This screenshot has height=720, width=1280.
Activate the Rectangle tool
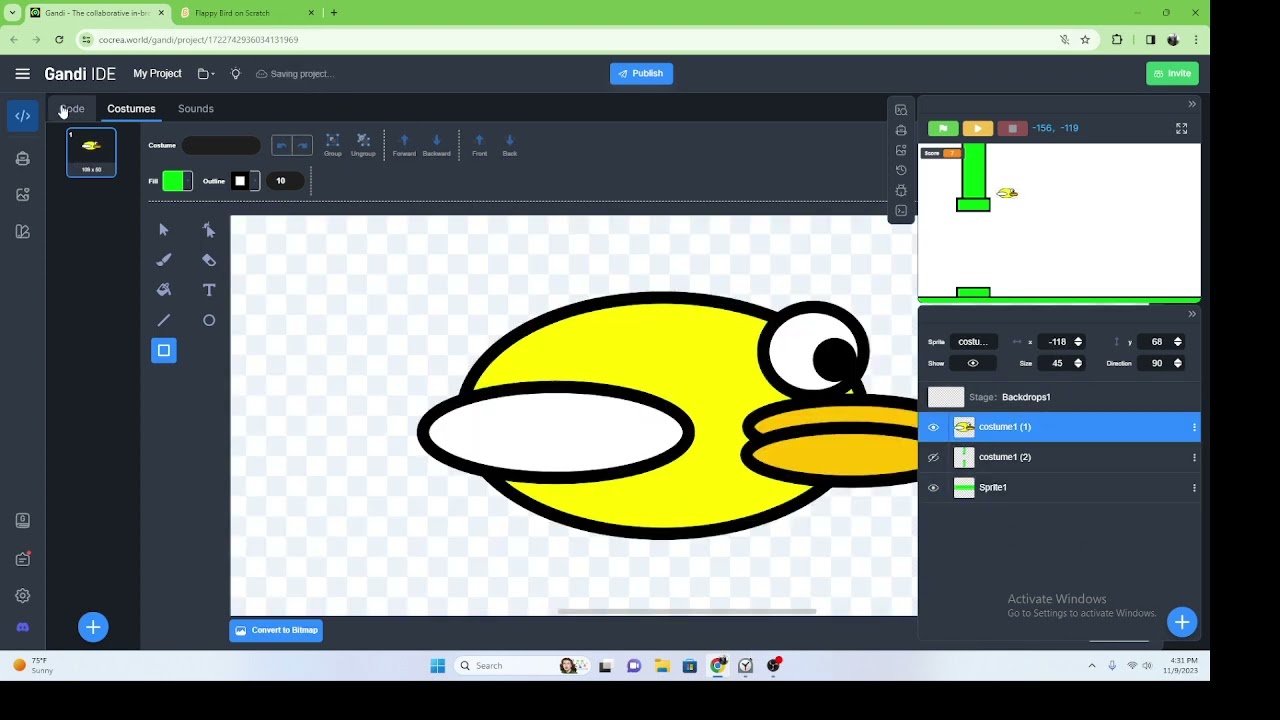coord(164,350)
